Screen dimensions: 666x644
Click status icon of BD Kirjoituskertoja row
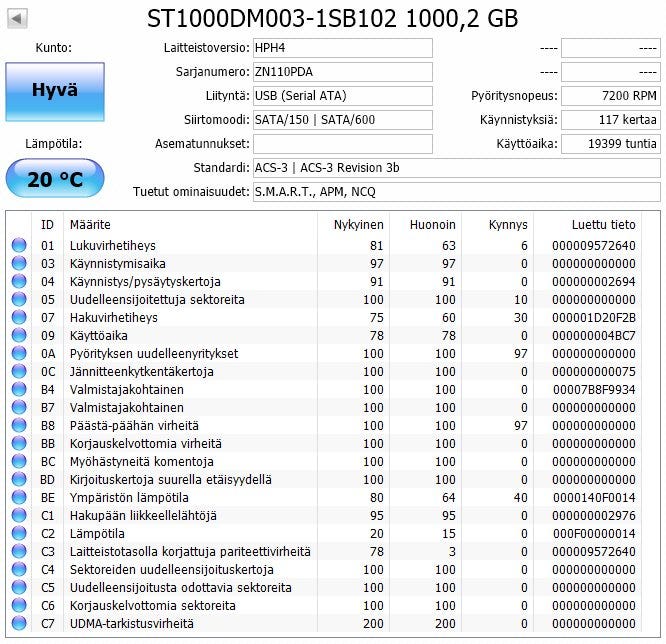[19, 479]
